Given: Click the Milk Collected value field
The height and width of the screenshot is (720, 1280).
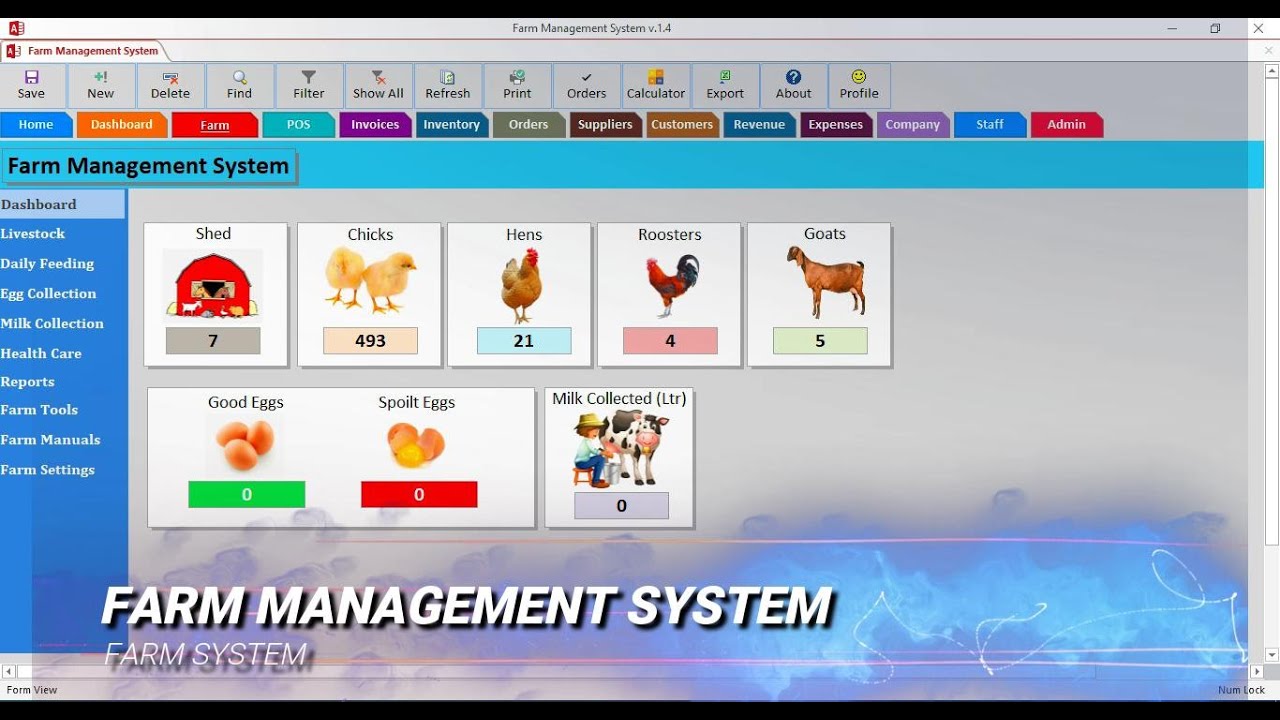Looking at the screenshot, I should pos(621,506).
